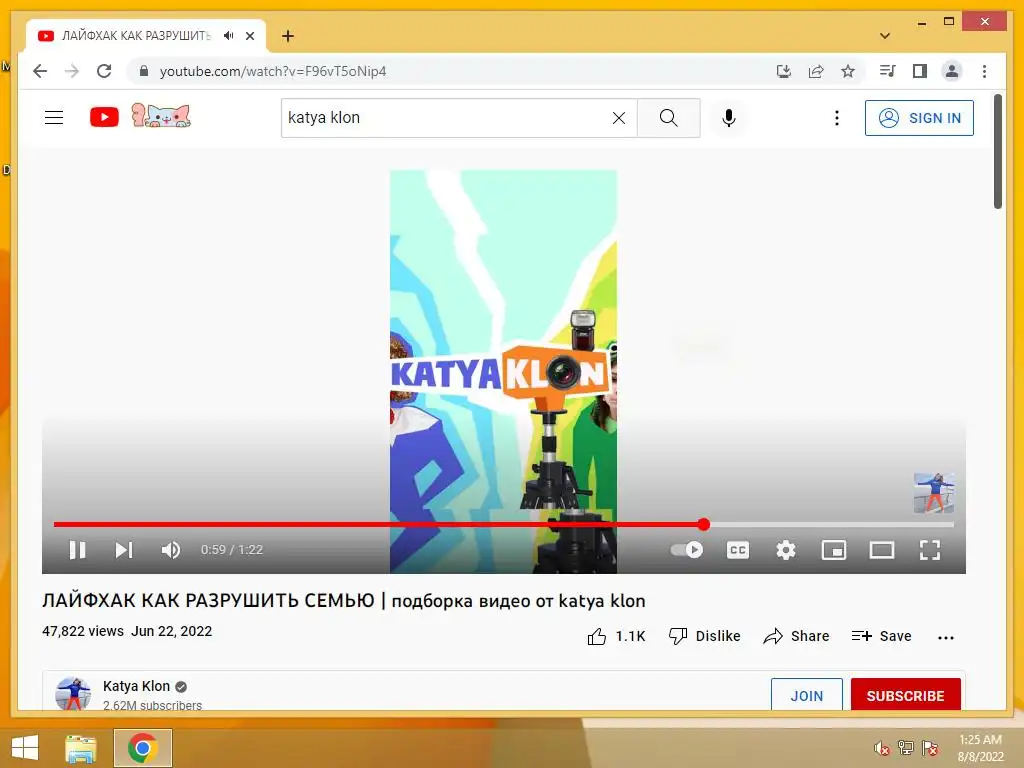The image size is (1024, 768).
Task: Open the Chrome profile avatar
Action: coord(952,71)
